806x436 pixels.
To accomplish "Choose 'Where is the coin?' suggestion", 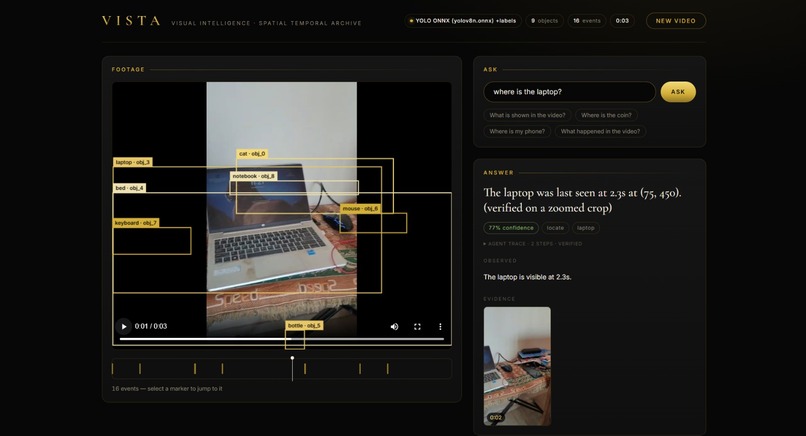I will [x=606, y=115].
